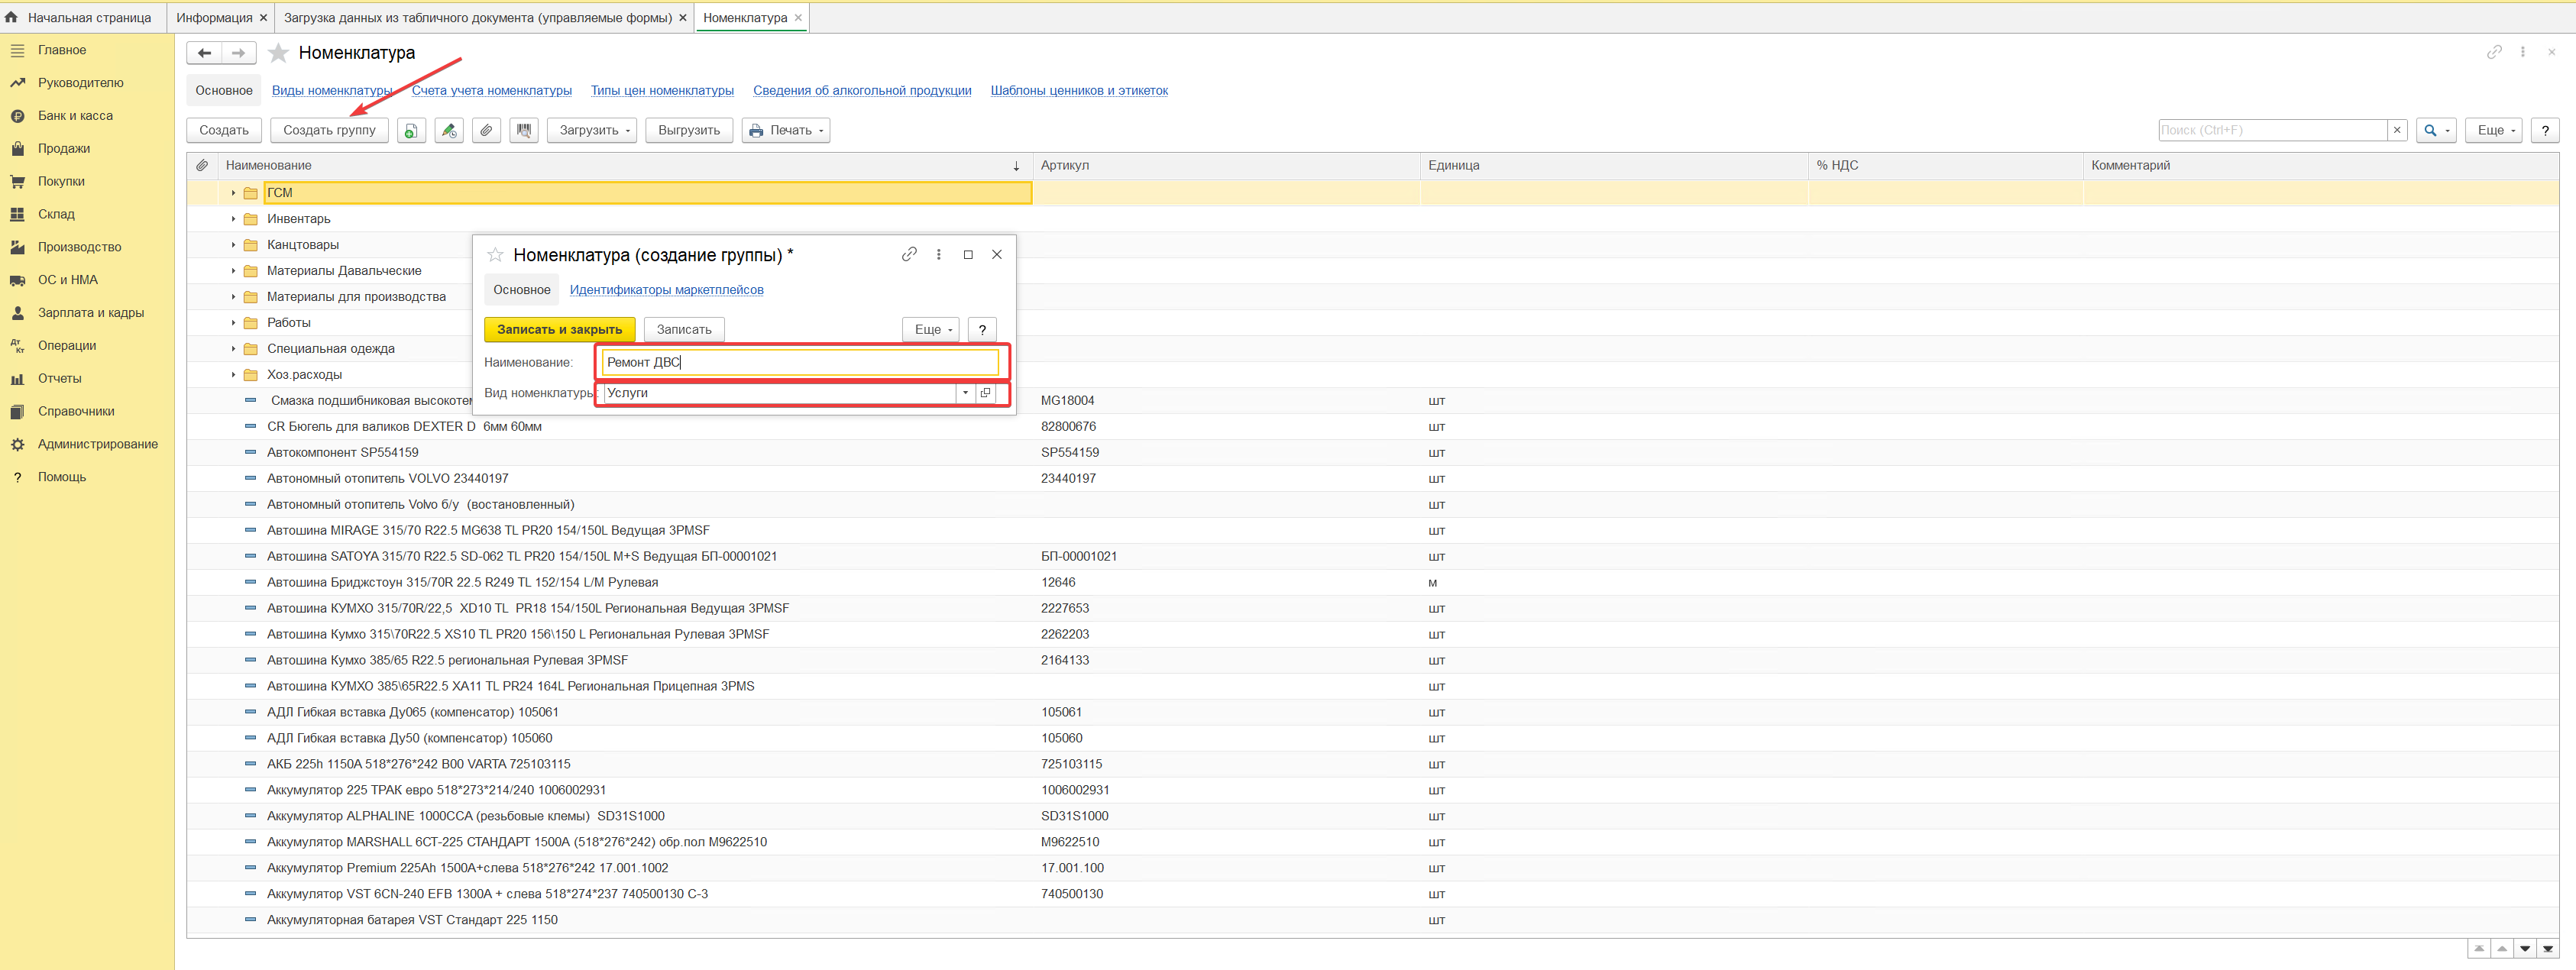Click the link icon in group creation dialog
This screenshot has height=970, width=2576.
pyautogui.click(x=909, y=254)
